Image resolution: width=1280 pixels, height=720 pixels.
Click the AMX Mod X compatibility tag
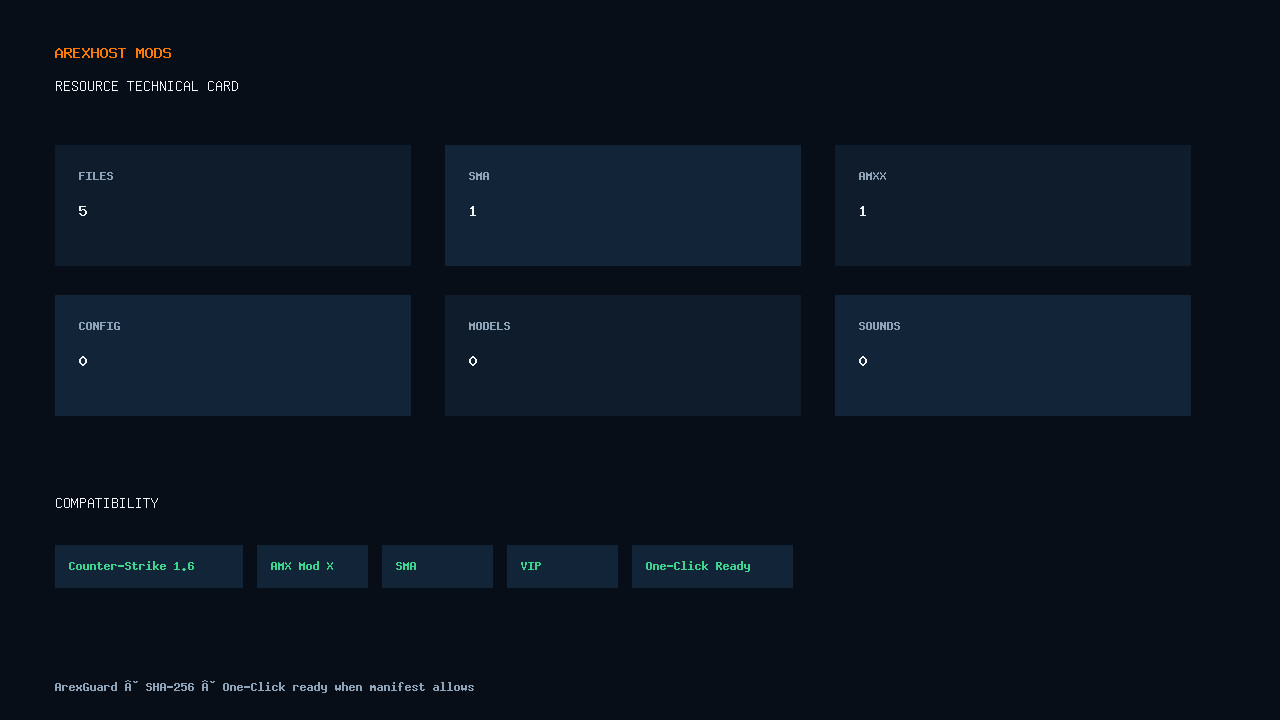(312, 566)
